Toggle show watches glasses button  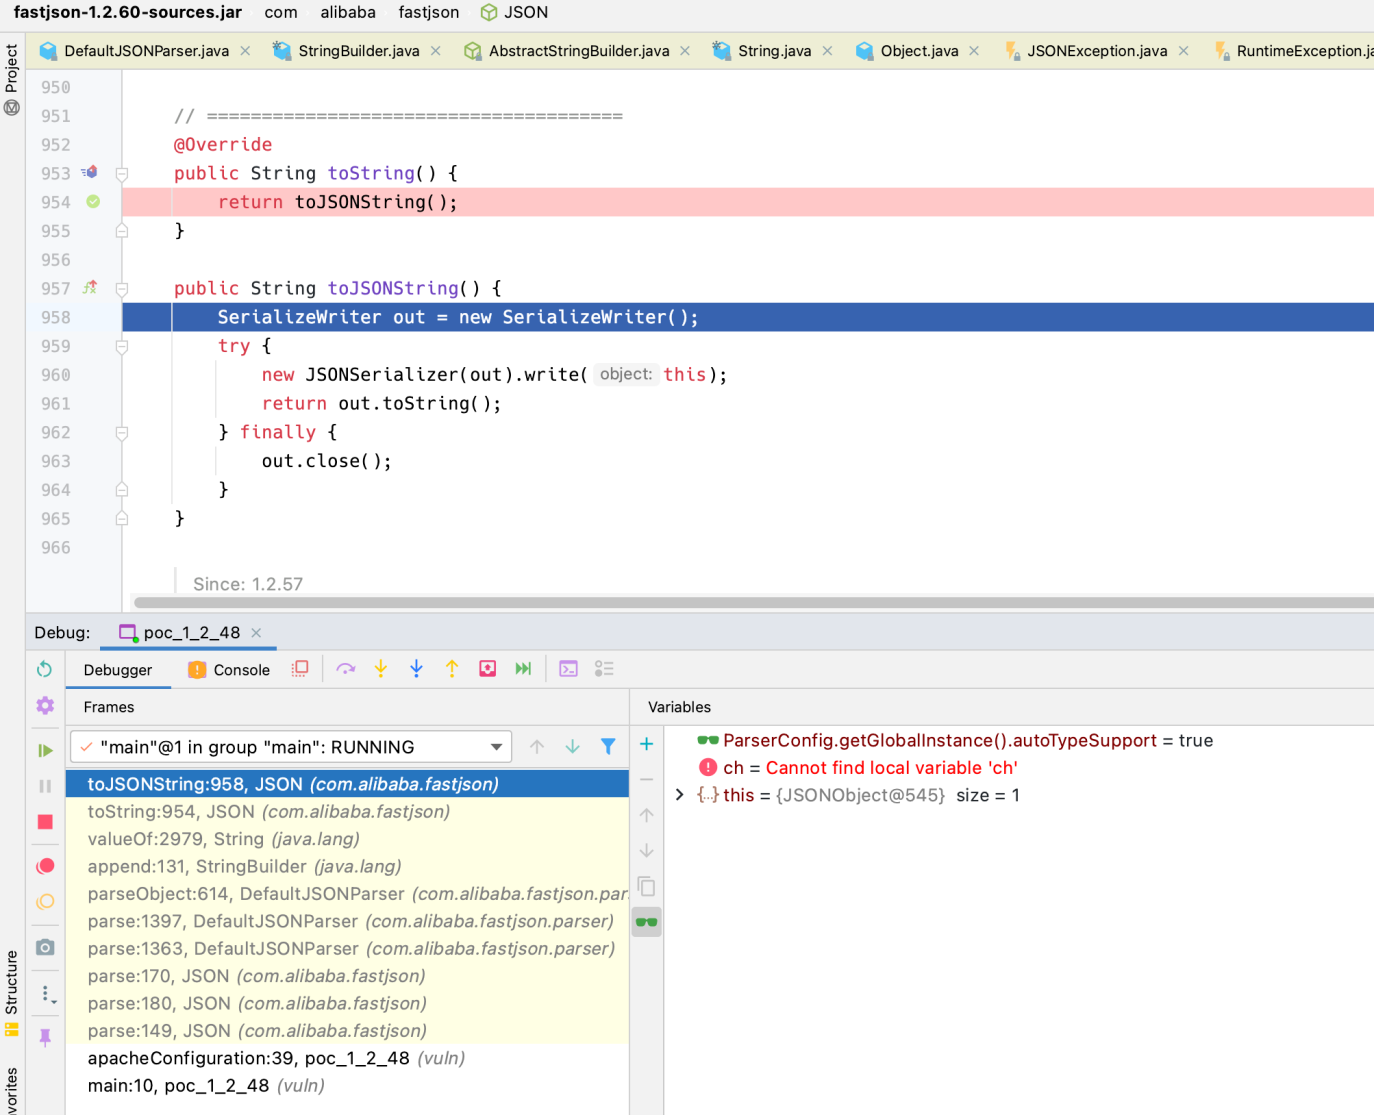coord(647,922)
